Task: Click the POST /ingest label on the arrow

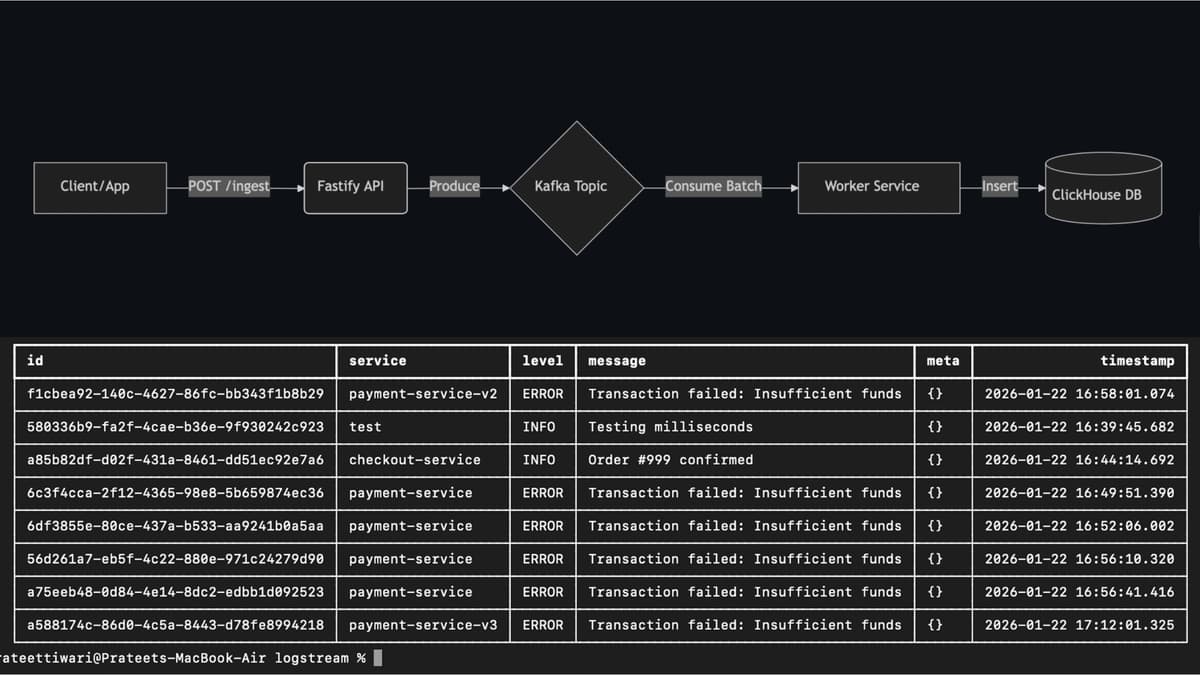Action: pyautogui.click(x=229, y=186)
